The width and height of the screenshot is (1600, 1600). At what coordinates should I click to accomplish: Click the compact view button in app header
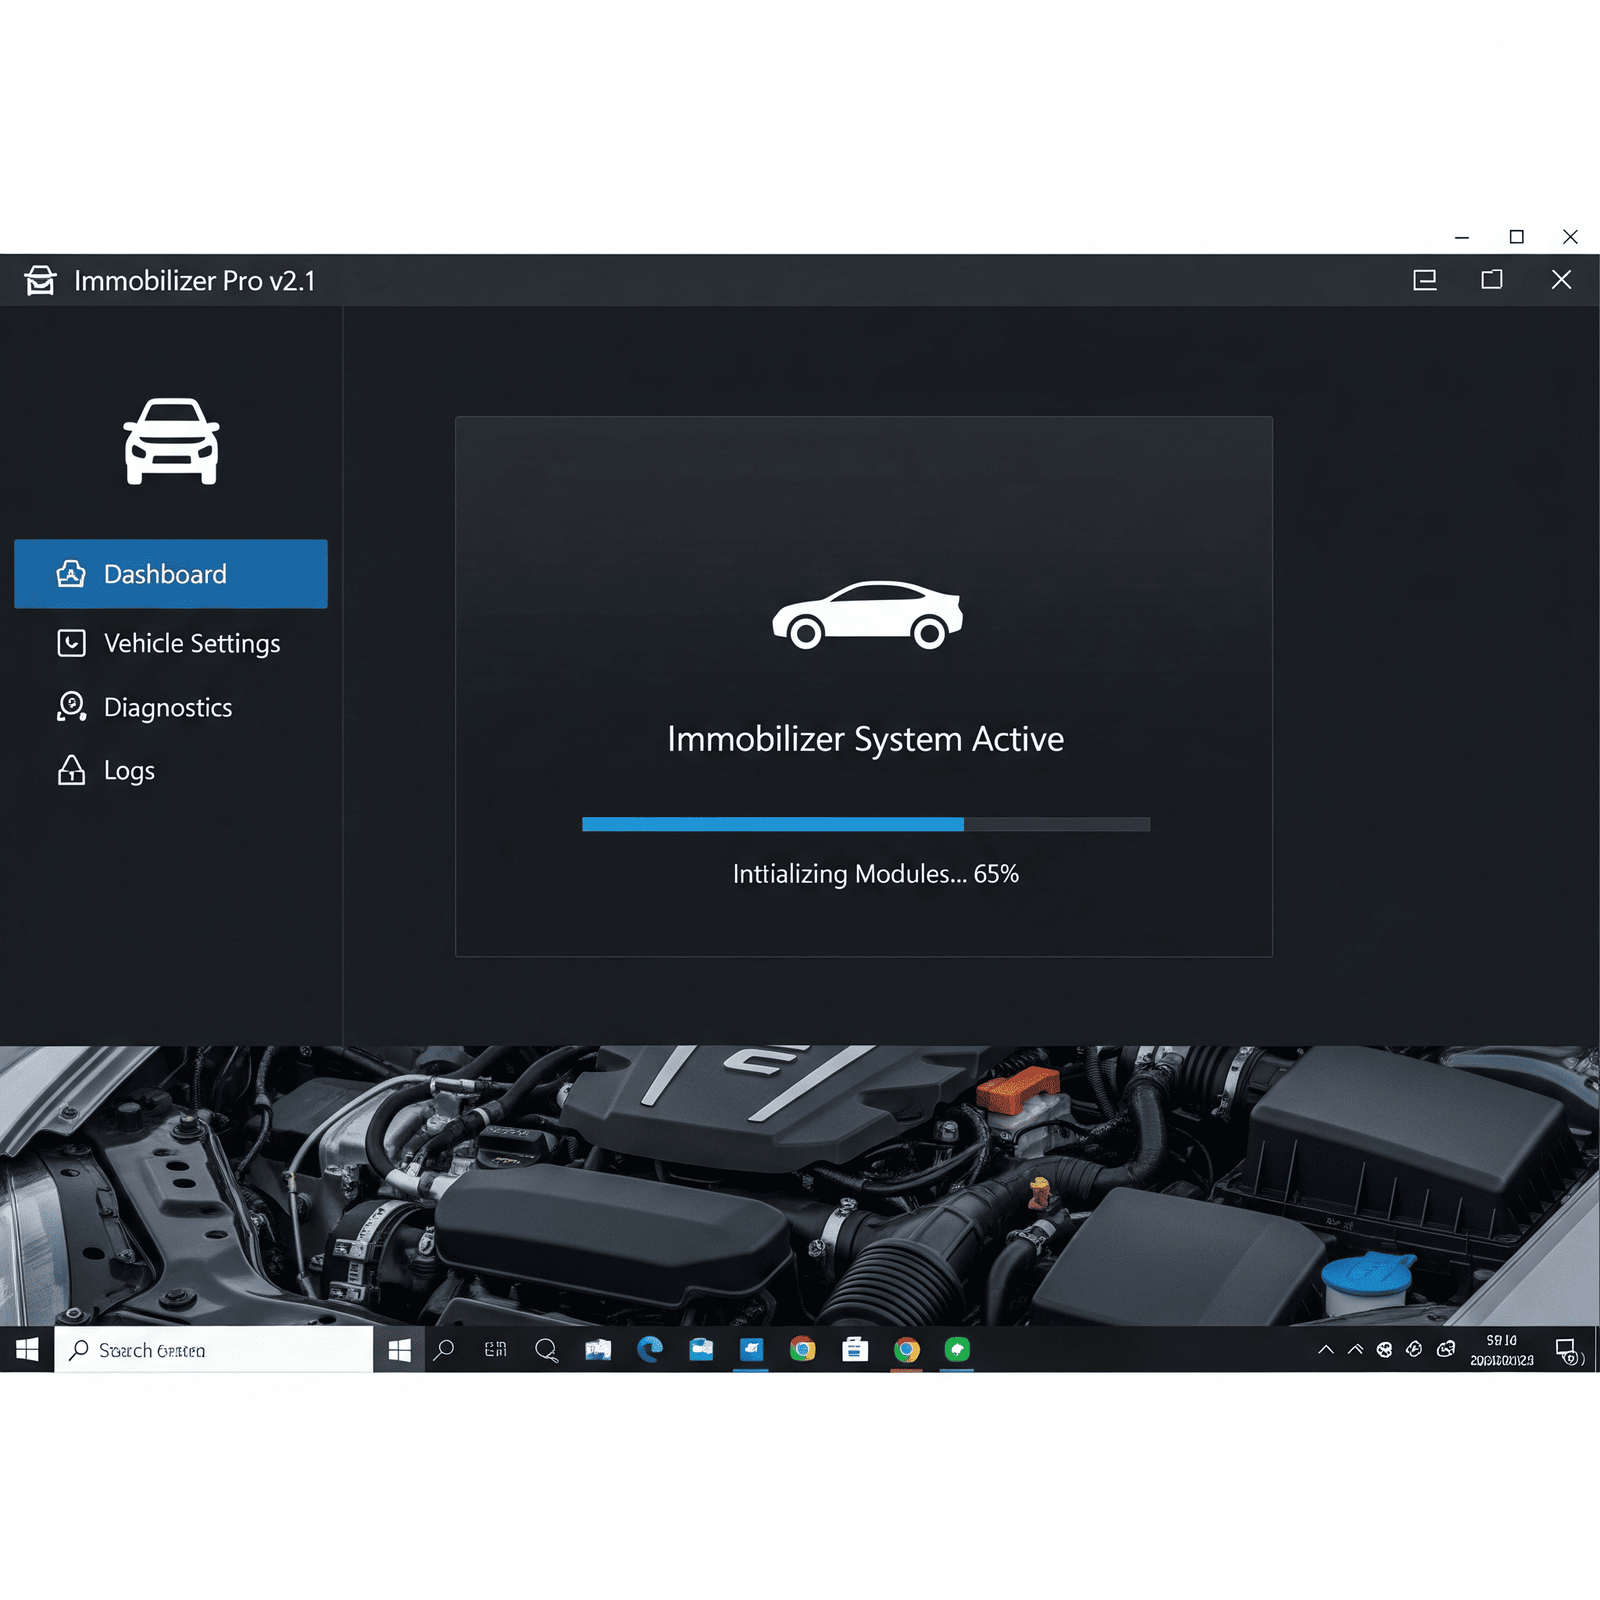[1424, 280]
